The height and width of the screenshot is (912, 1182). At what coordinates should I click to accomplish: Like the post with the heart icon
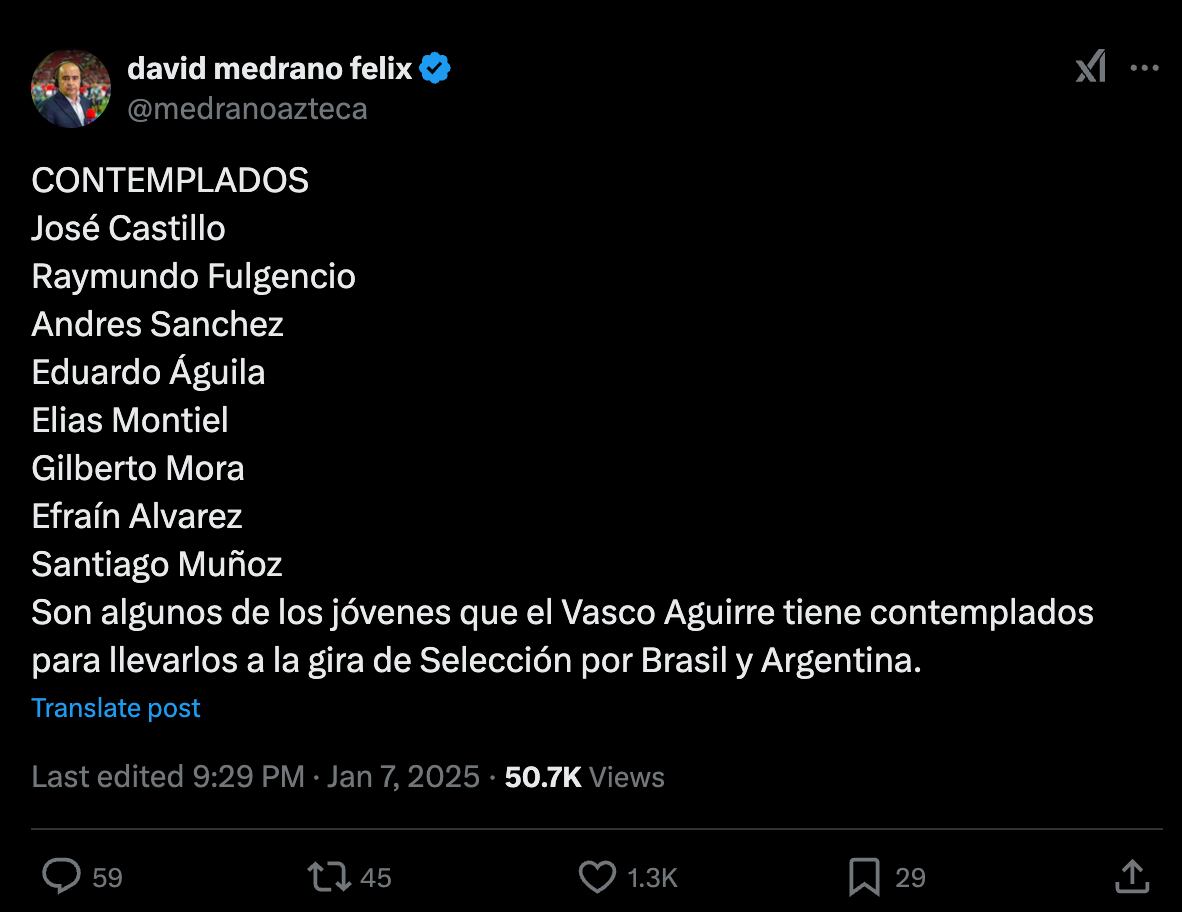(597, 877)
